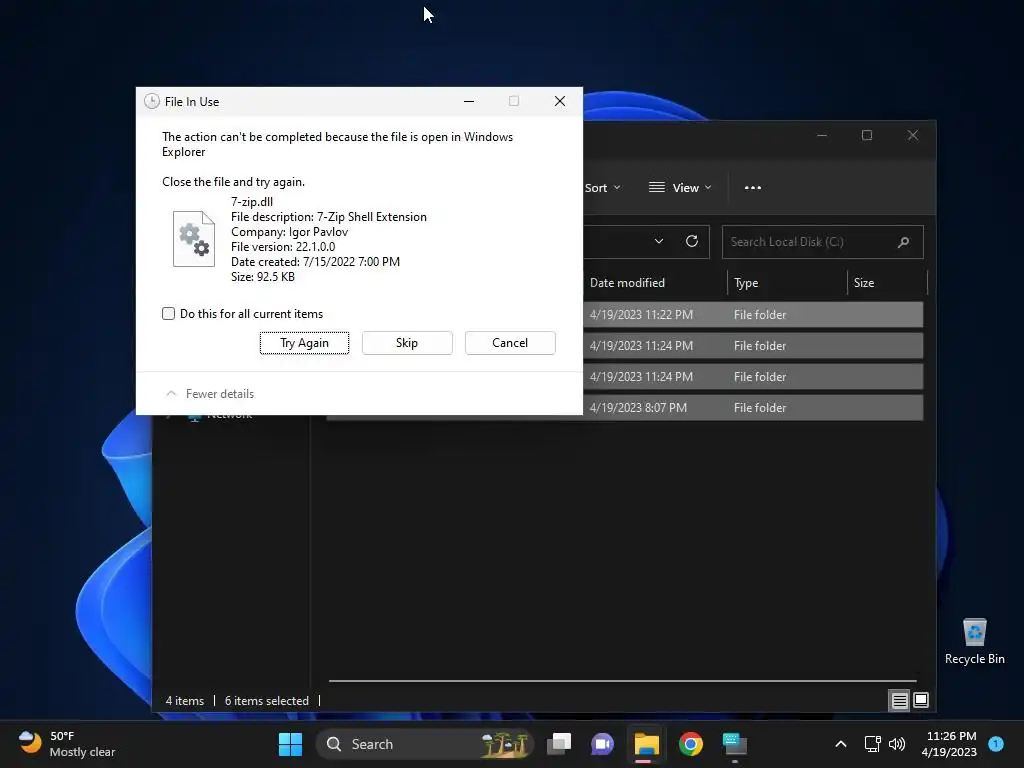Open Task View from taskbar

click(x=559, y=744)
